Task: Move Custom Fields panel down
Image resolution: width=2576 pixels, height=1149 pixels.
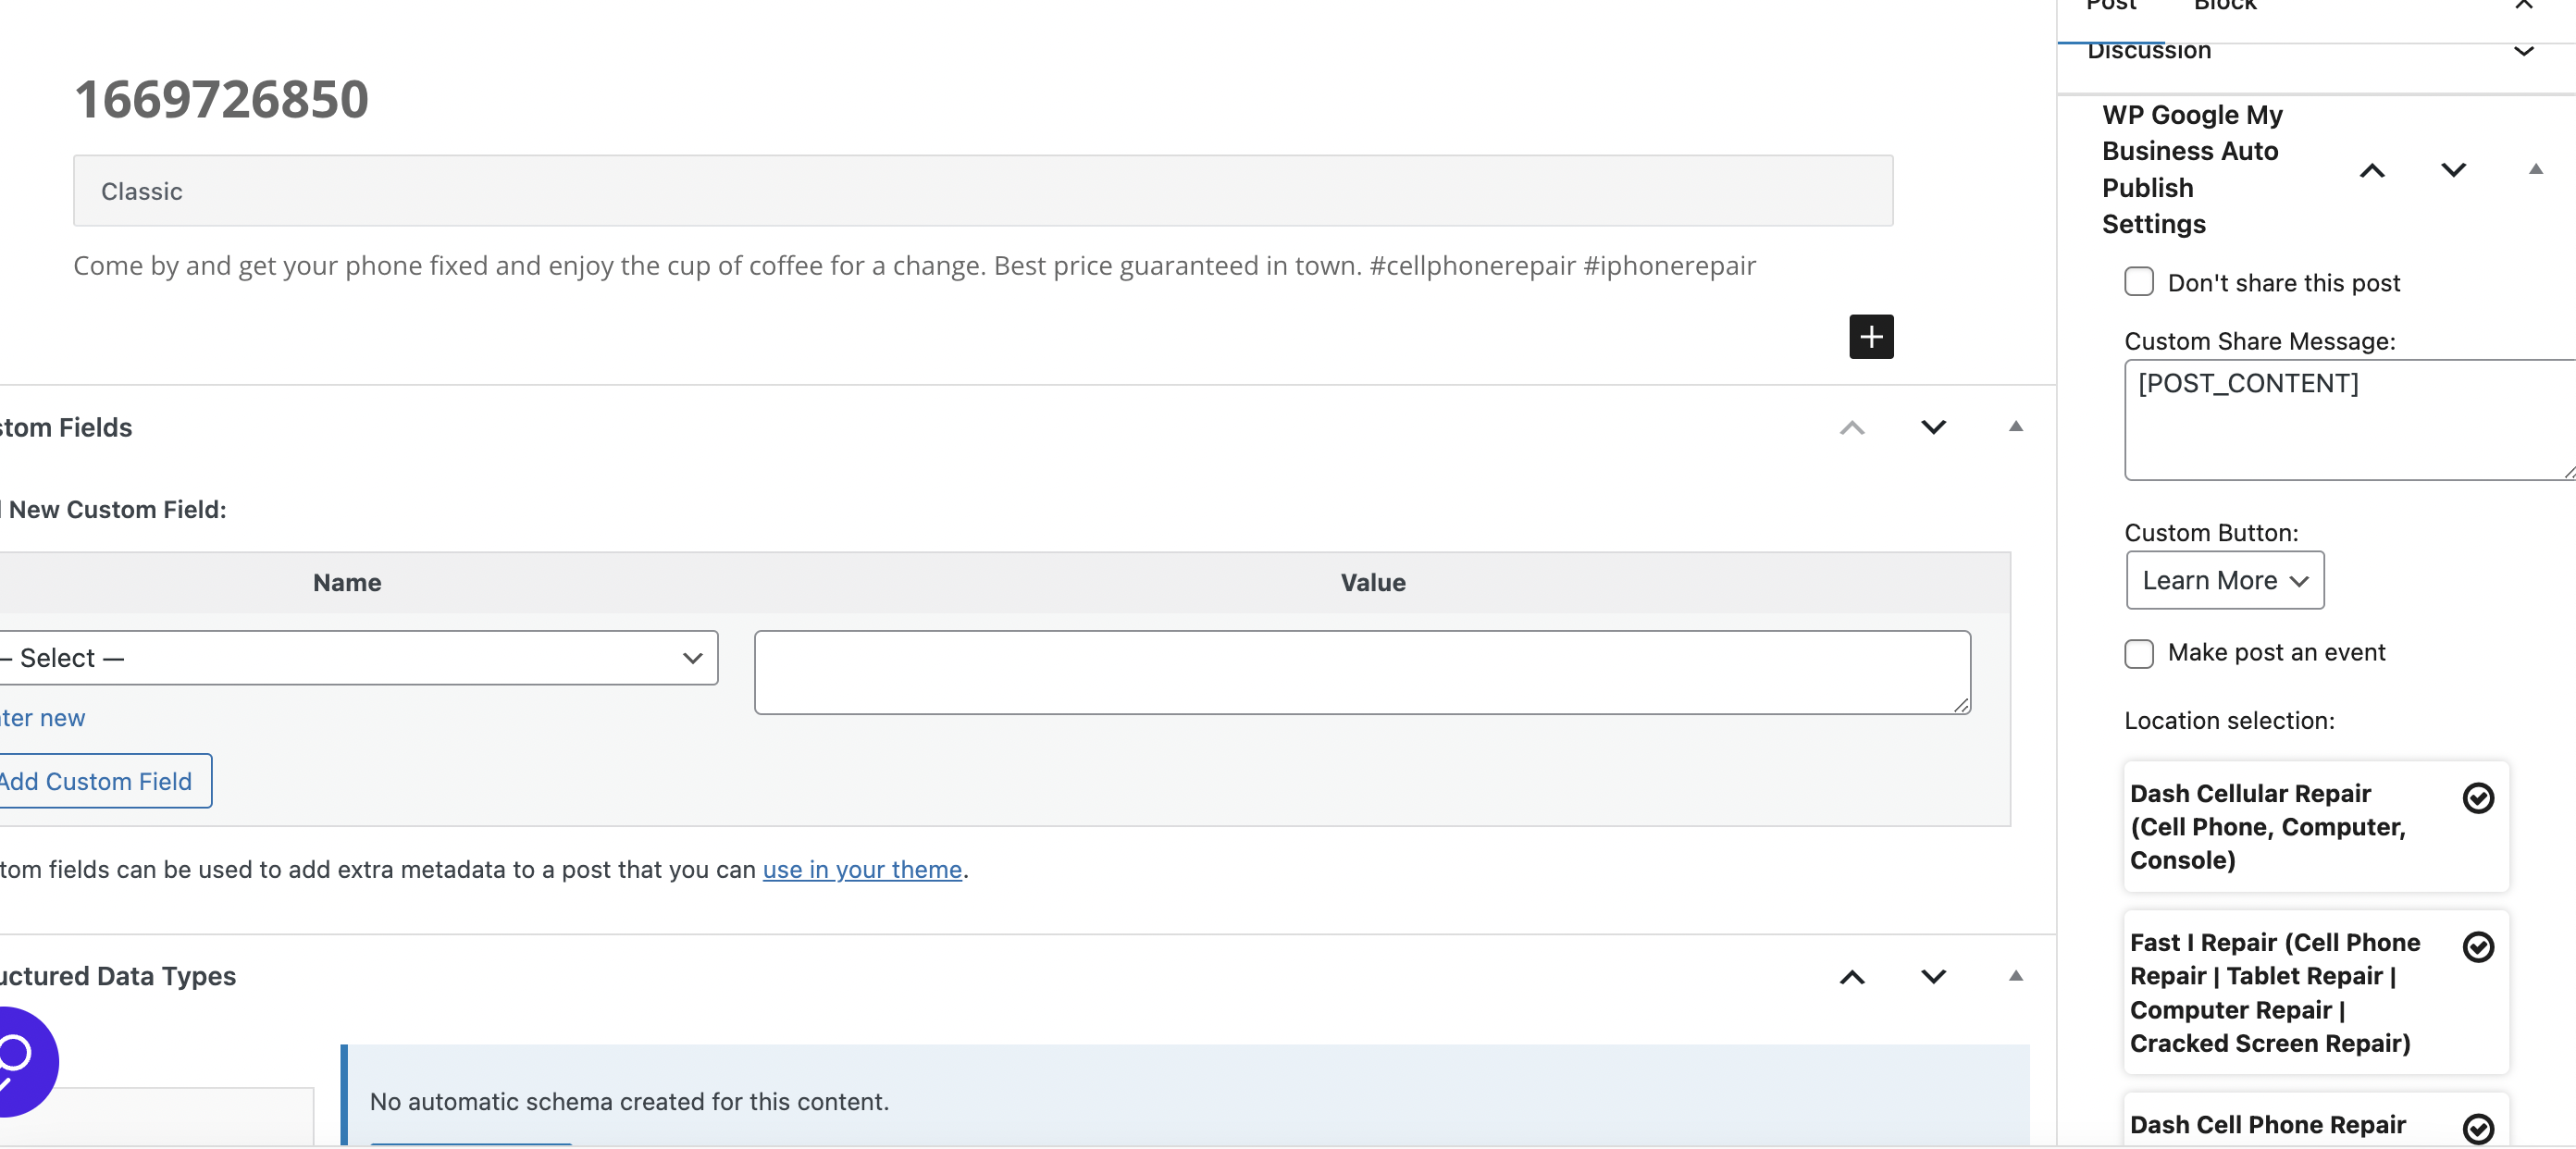Action: (x=1933, y=427)
